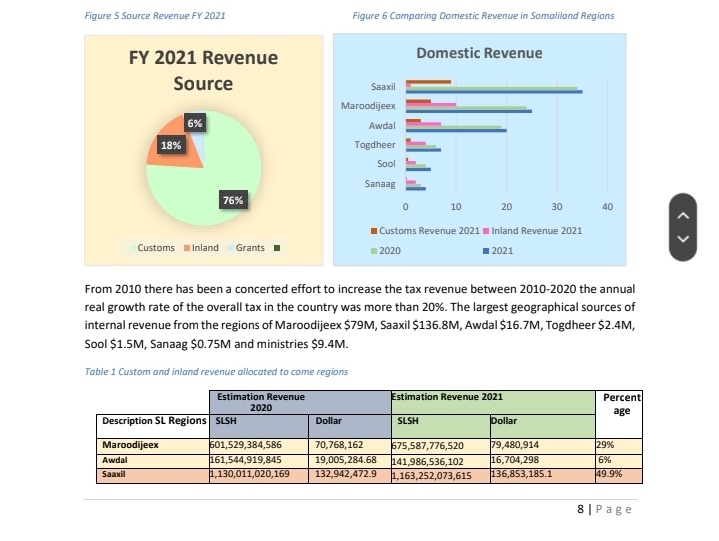Click the Customs Revenue 2021 legend marker
This screenshot has width=719, height=541.
374,231
